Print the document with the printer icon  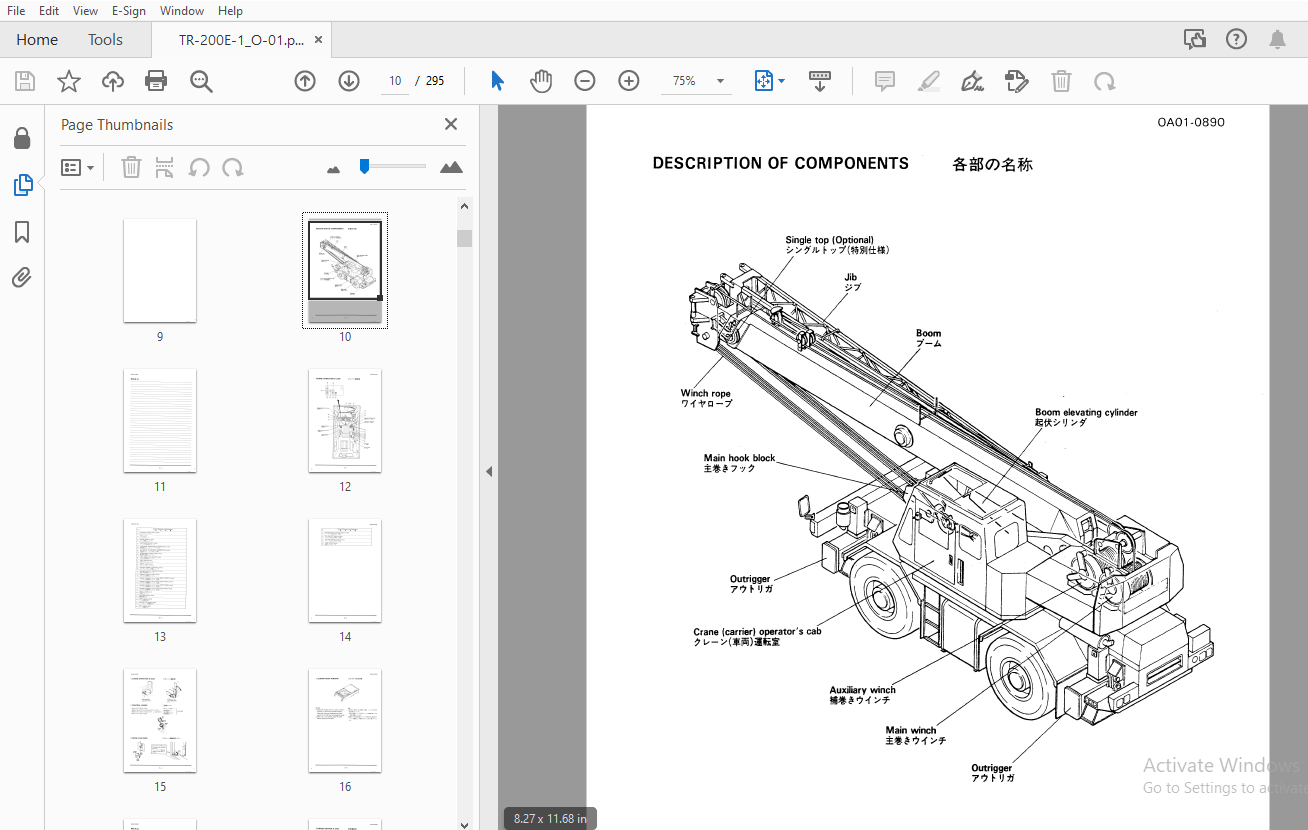(156, 81)
